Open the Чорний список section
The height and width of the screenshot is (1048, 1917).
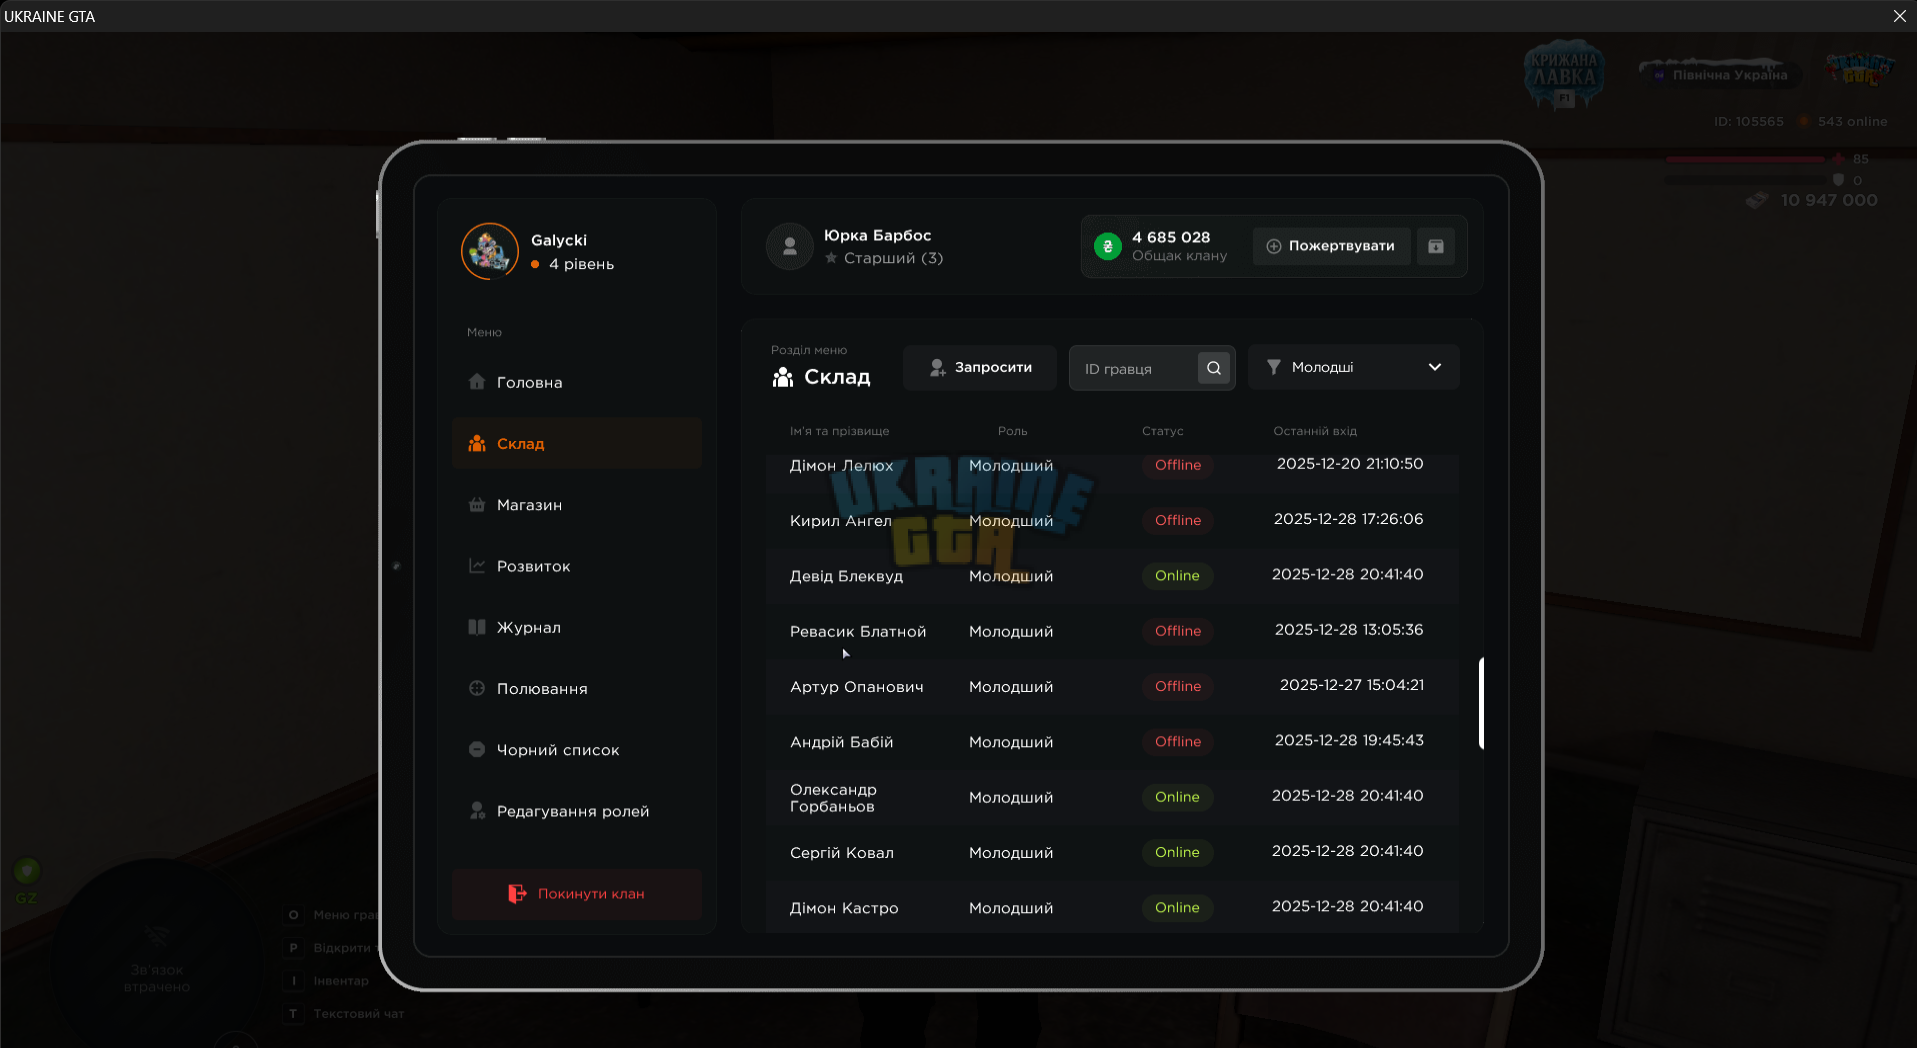tap(576, 749)
